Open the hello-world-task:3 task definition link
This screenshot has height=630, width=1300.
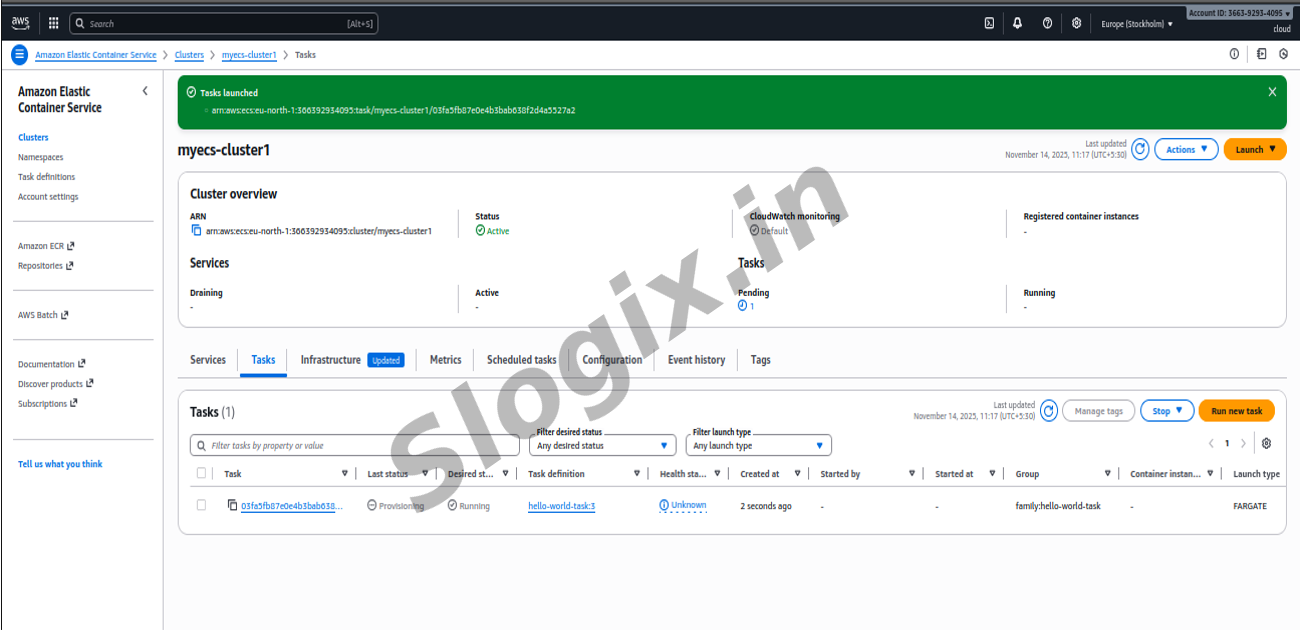click(x=561, y=506)
